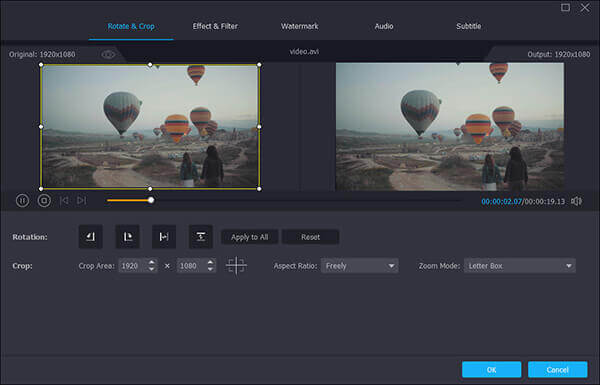The width and height of the screenshot is (600, 385).
Task: Center the crop area with cross icon
Action: pyautogui.click(x=236, y=266)
